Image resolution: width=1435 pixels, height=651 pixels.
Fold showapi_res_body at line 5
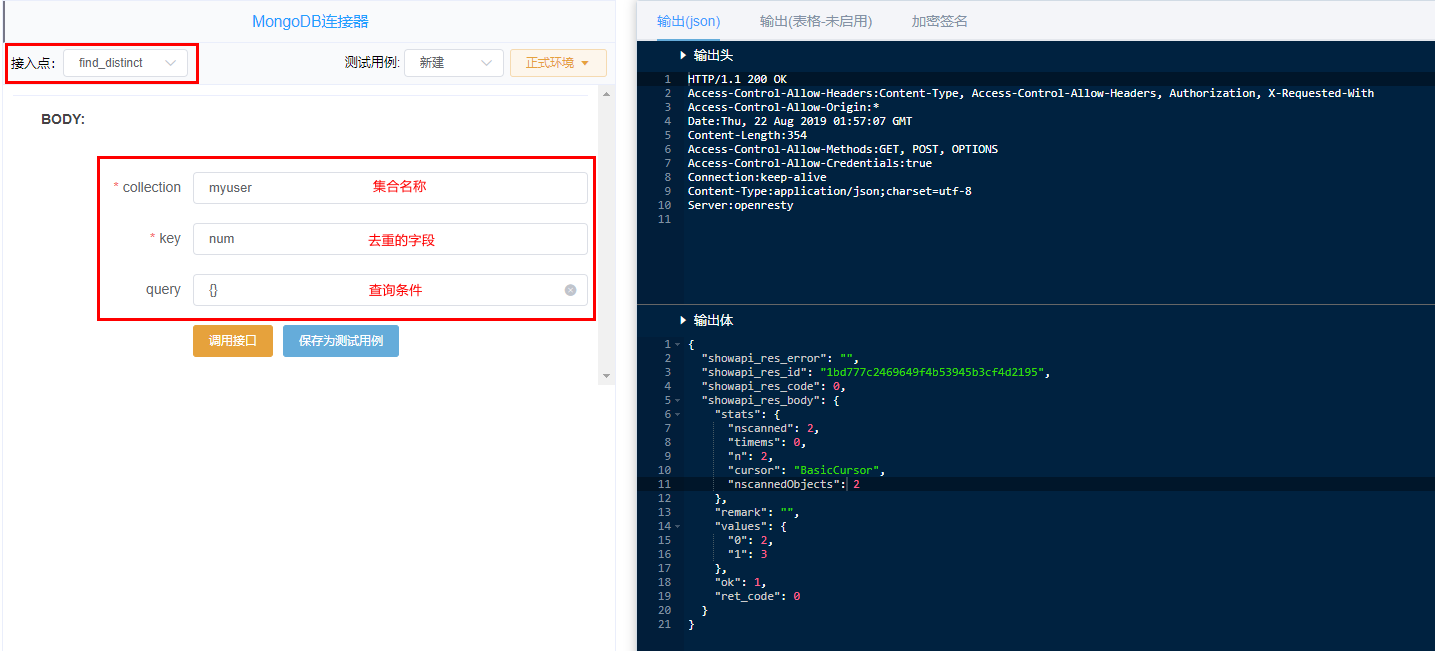(x=678, y=400)
